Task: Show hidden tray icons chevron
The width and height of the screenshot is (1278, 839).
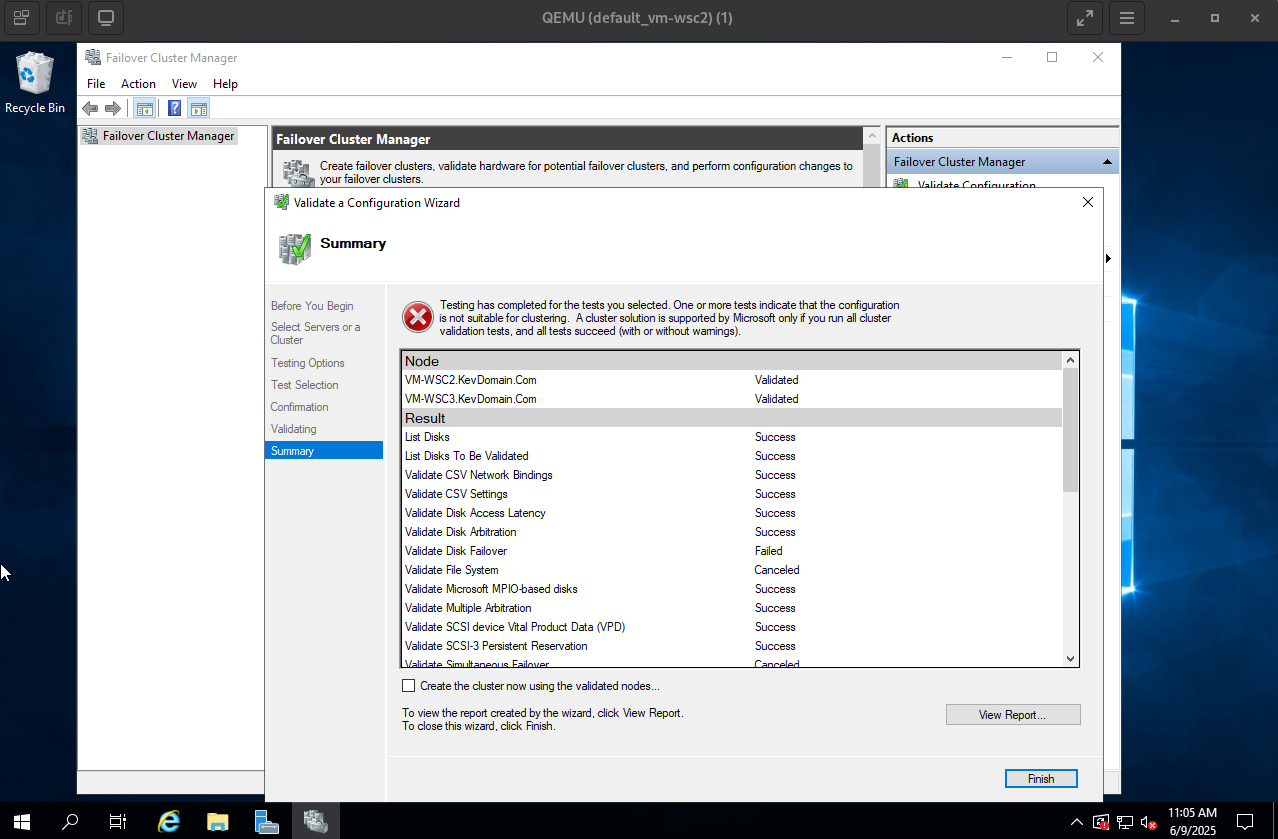Action: (1077, 822)
